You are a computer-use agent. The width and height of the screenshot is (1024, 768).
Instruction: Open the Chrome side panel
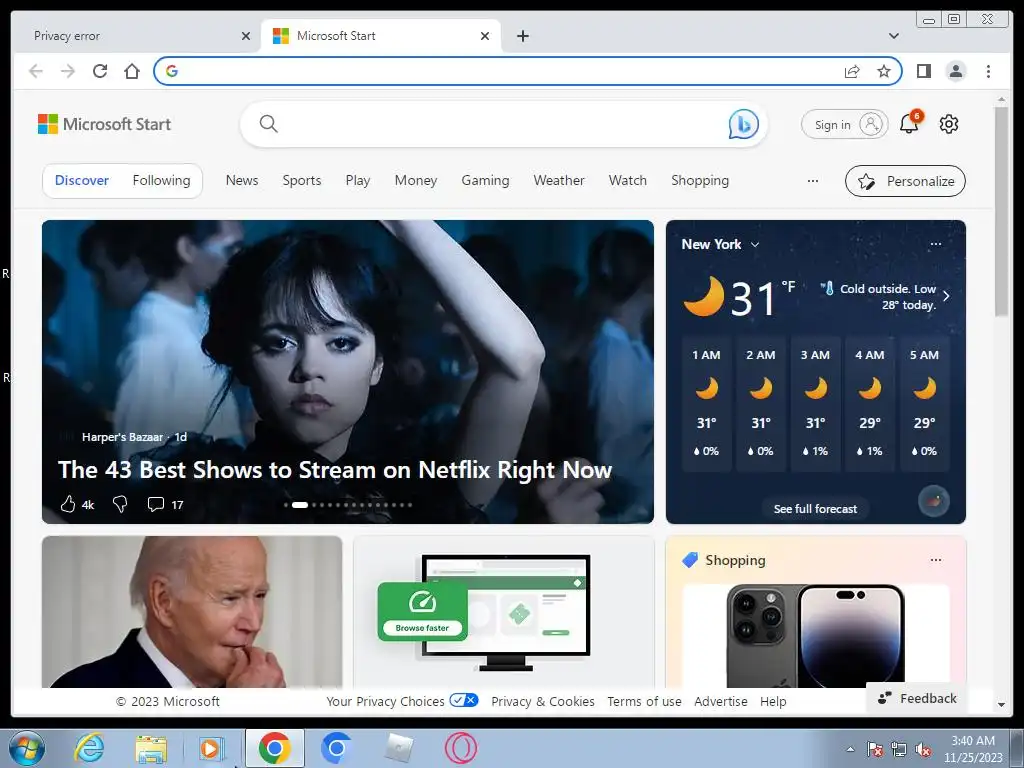pyautogui.click(x=923, y=71)
